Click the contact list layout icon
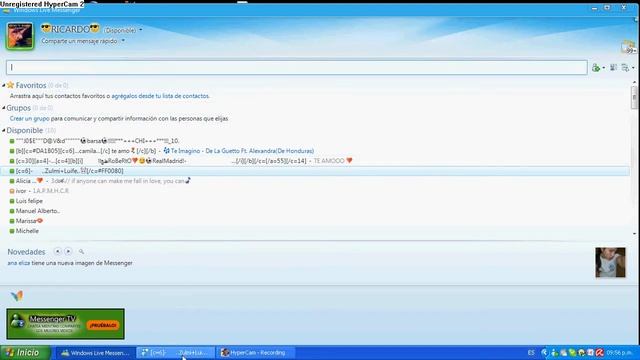The image size is (640, 360). (x=613, y=68)
